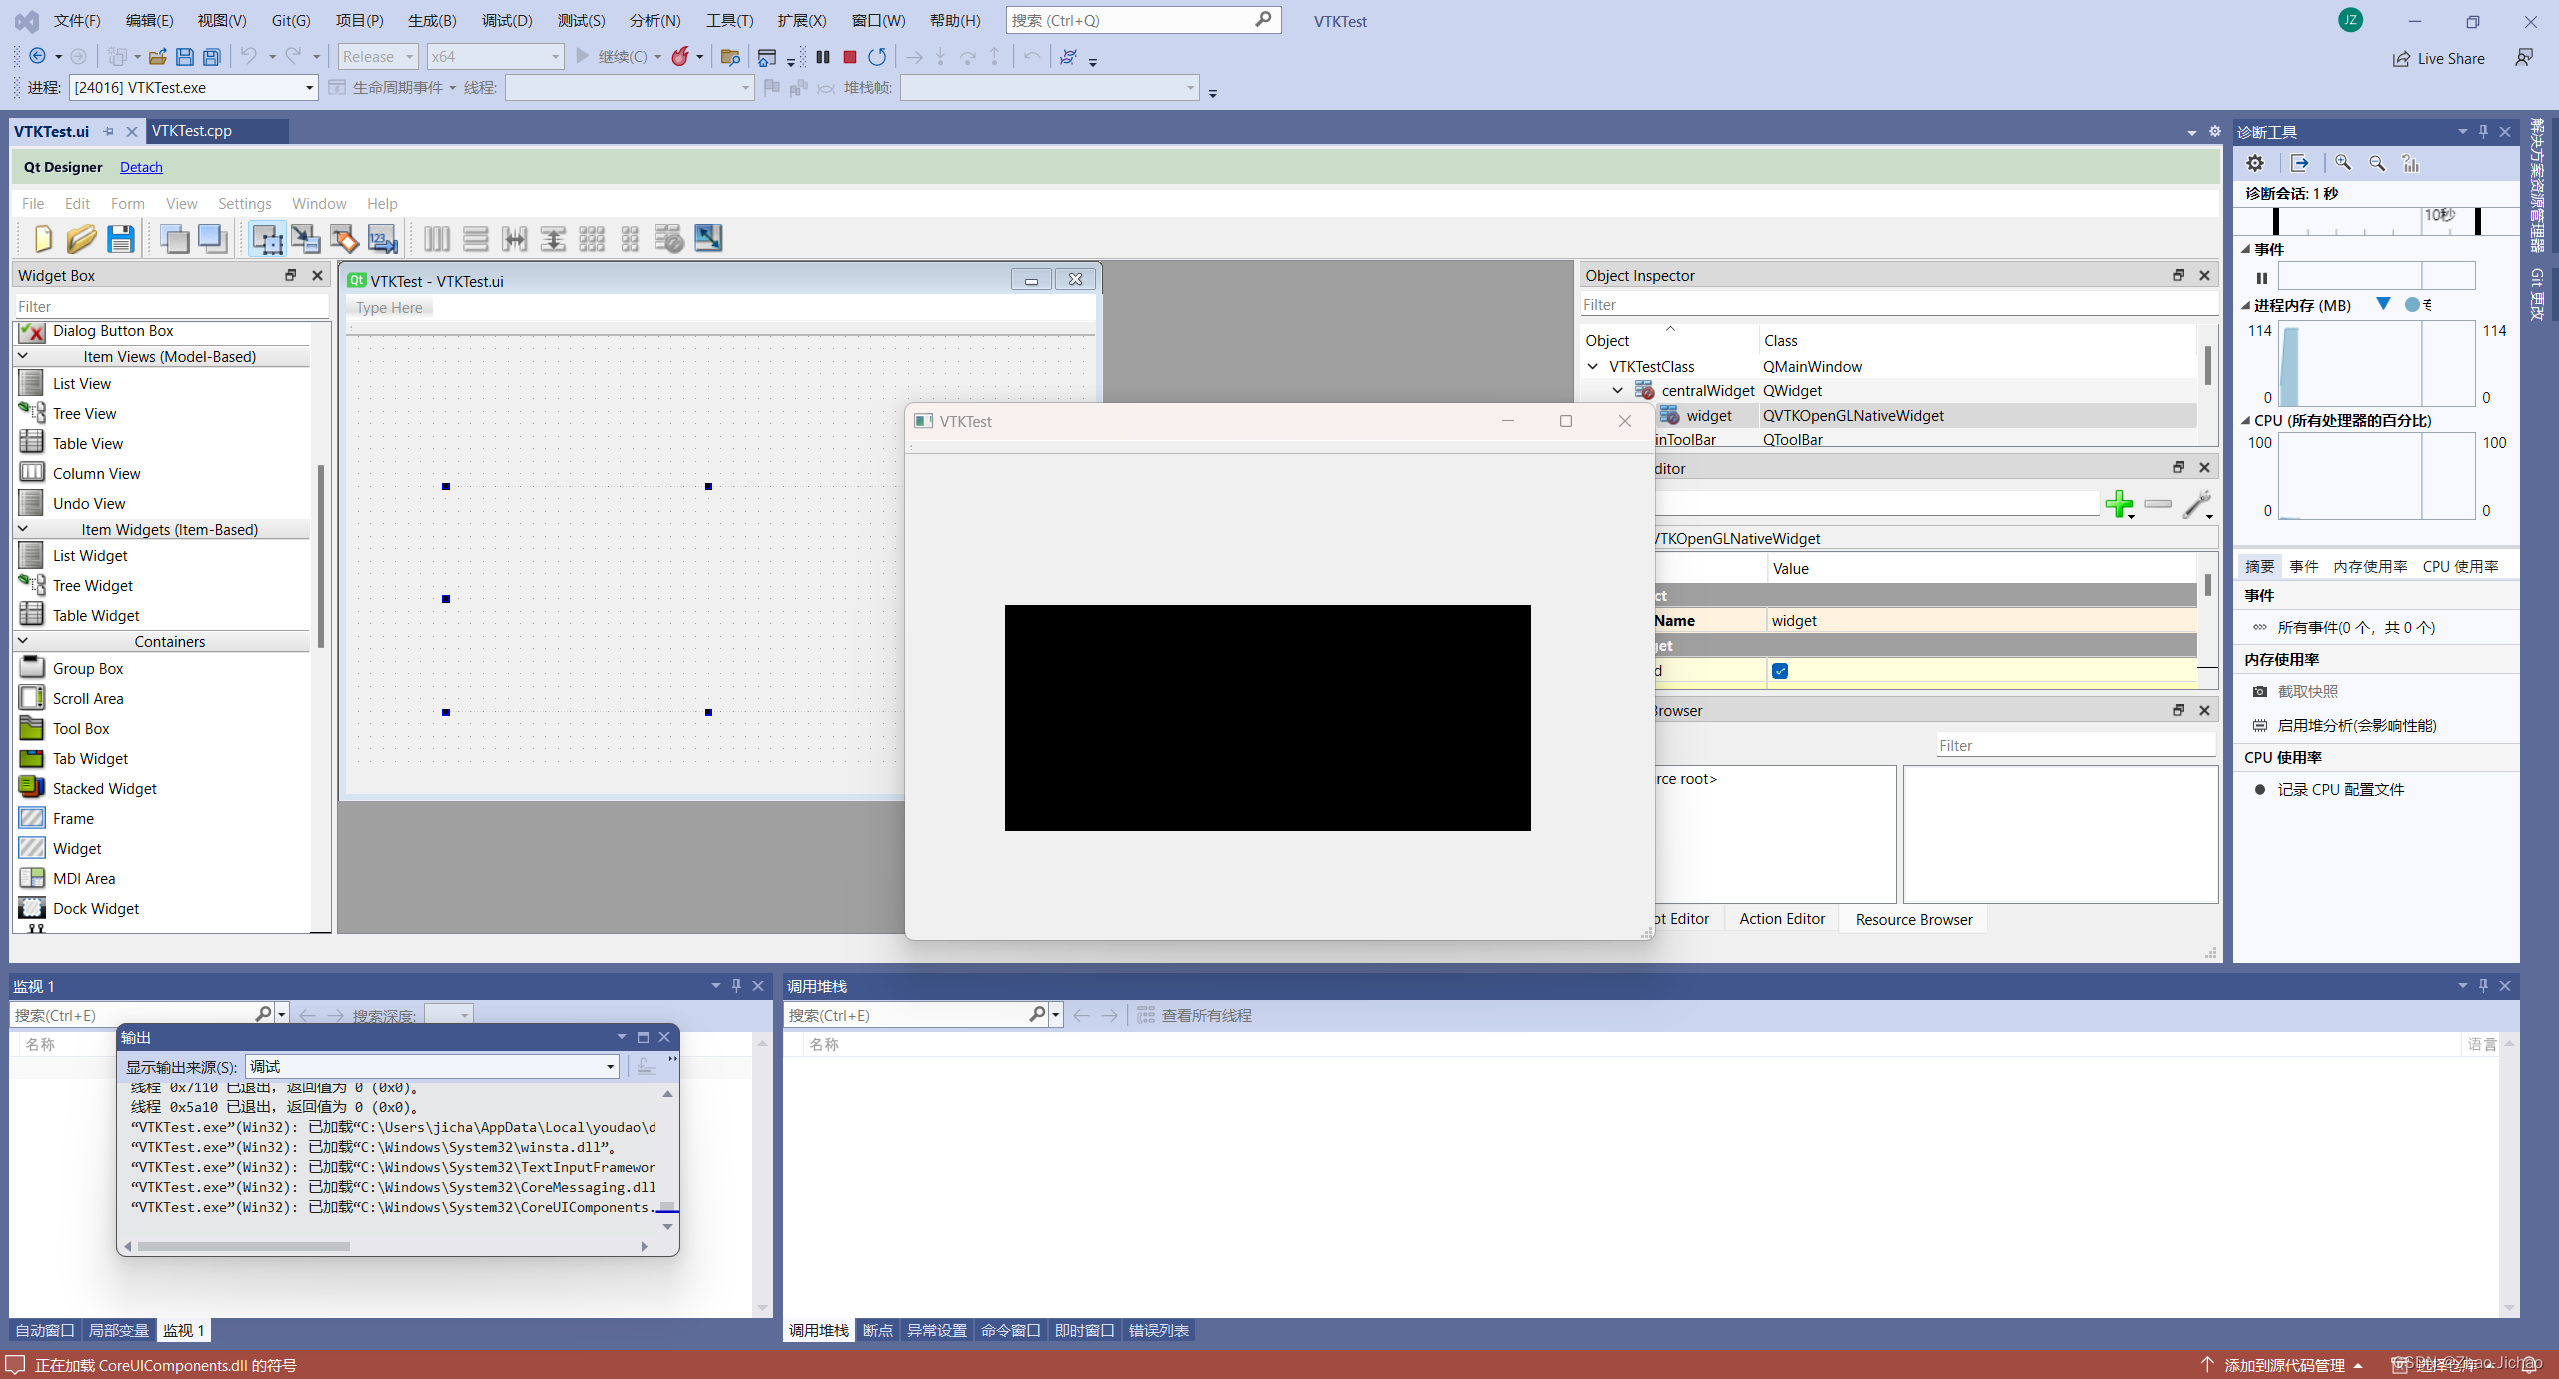Click the add resource green plus icon
This screenshot has width=2559, height=1379.
tap(2119, 501)
